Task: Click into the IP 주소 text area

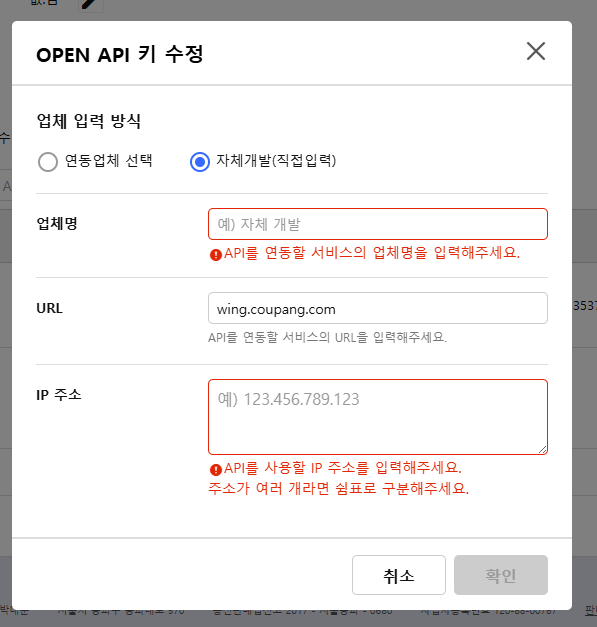Action: (377, 417)
